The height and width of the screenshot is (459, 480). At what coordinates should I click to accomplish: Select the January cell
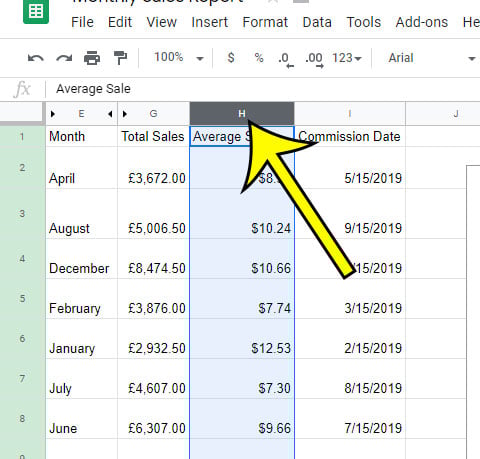[81, 339]
